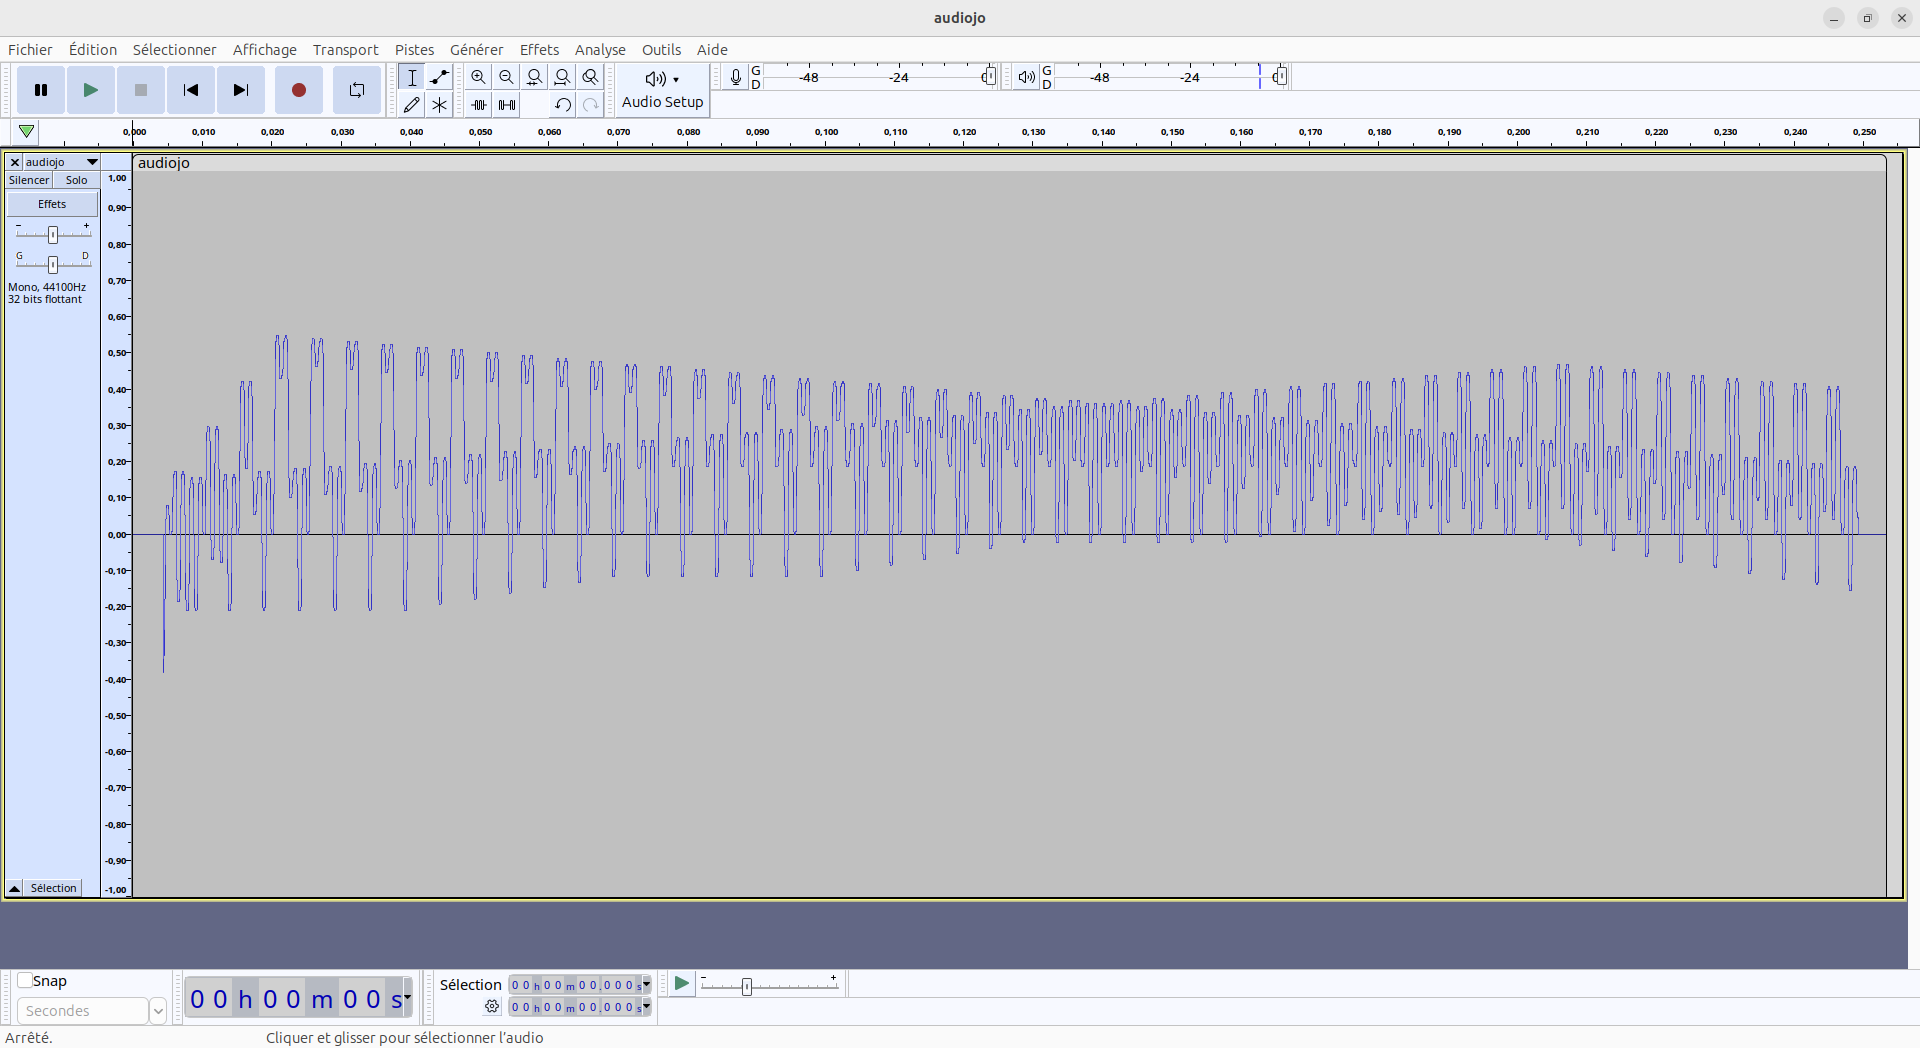Click the Trim audio outside selection icon
Screen dimensions: 1920x1048
click(479, 104)
